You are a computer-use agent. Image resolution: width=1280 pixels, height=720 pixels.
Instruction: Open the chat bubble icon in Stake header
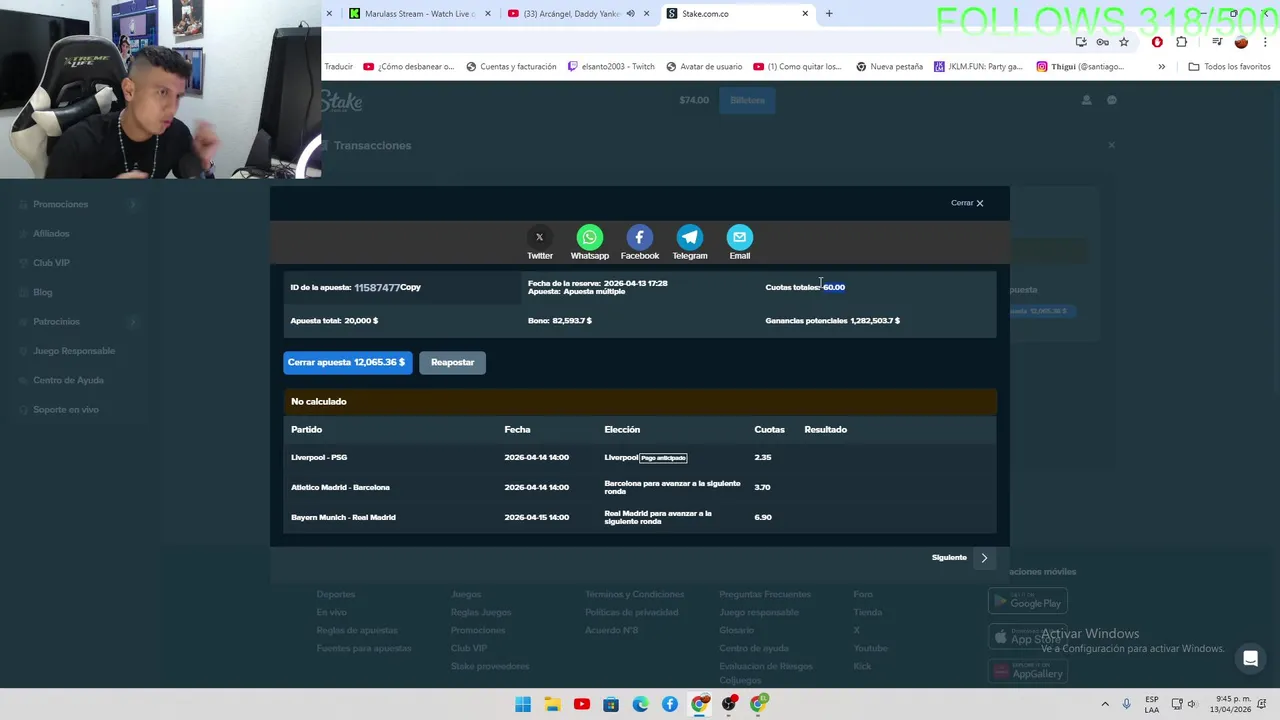(x=1112, y=100)
